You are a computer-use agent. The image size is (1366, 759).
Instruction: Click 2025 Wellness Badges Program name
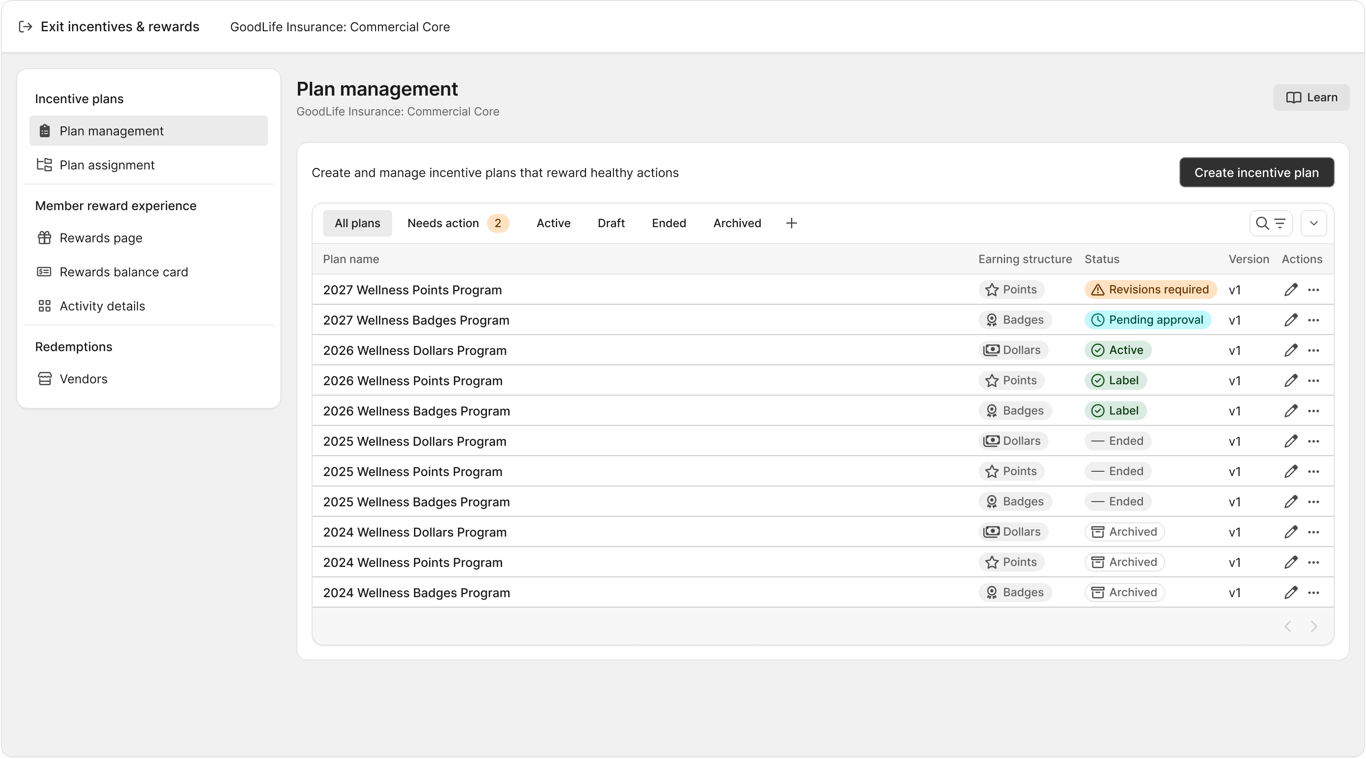[416, 502]
